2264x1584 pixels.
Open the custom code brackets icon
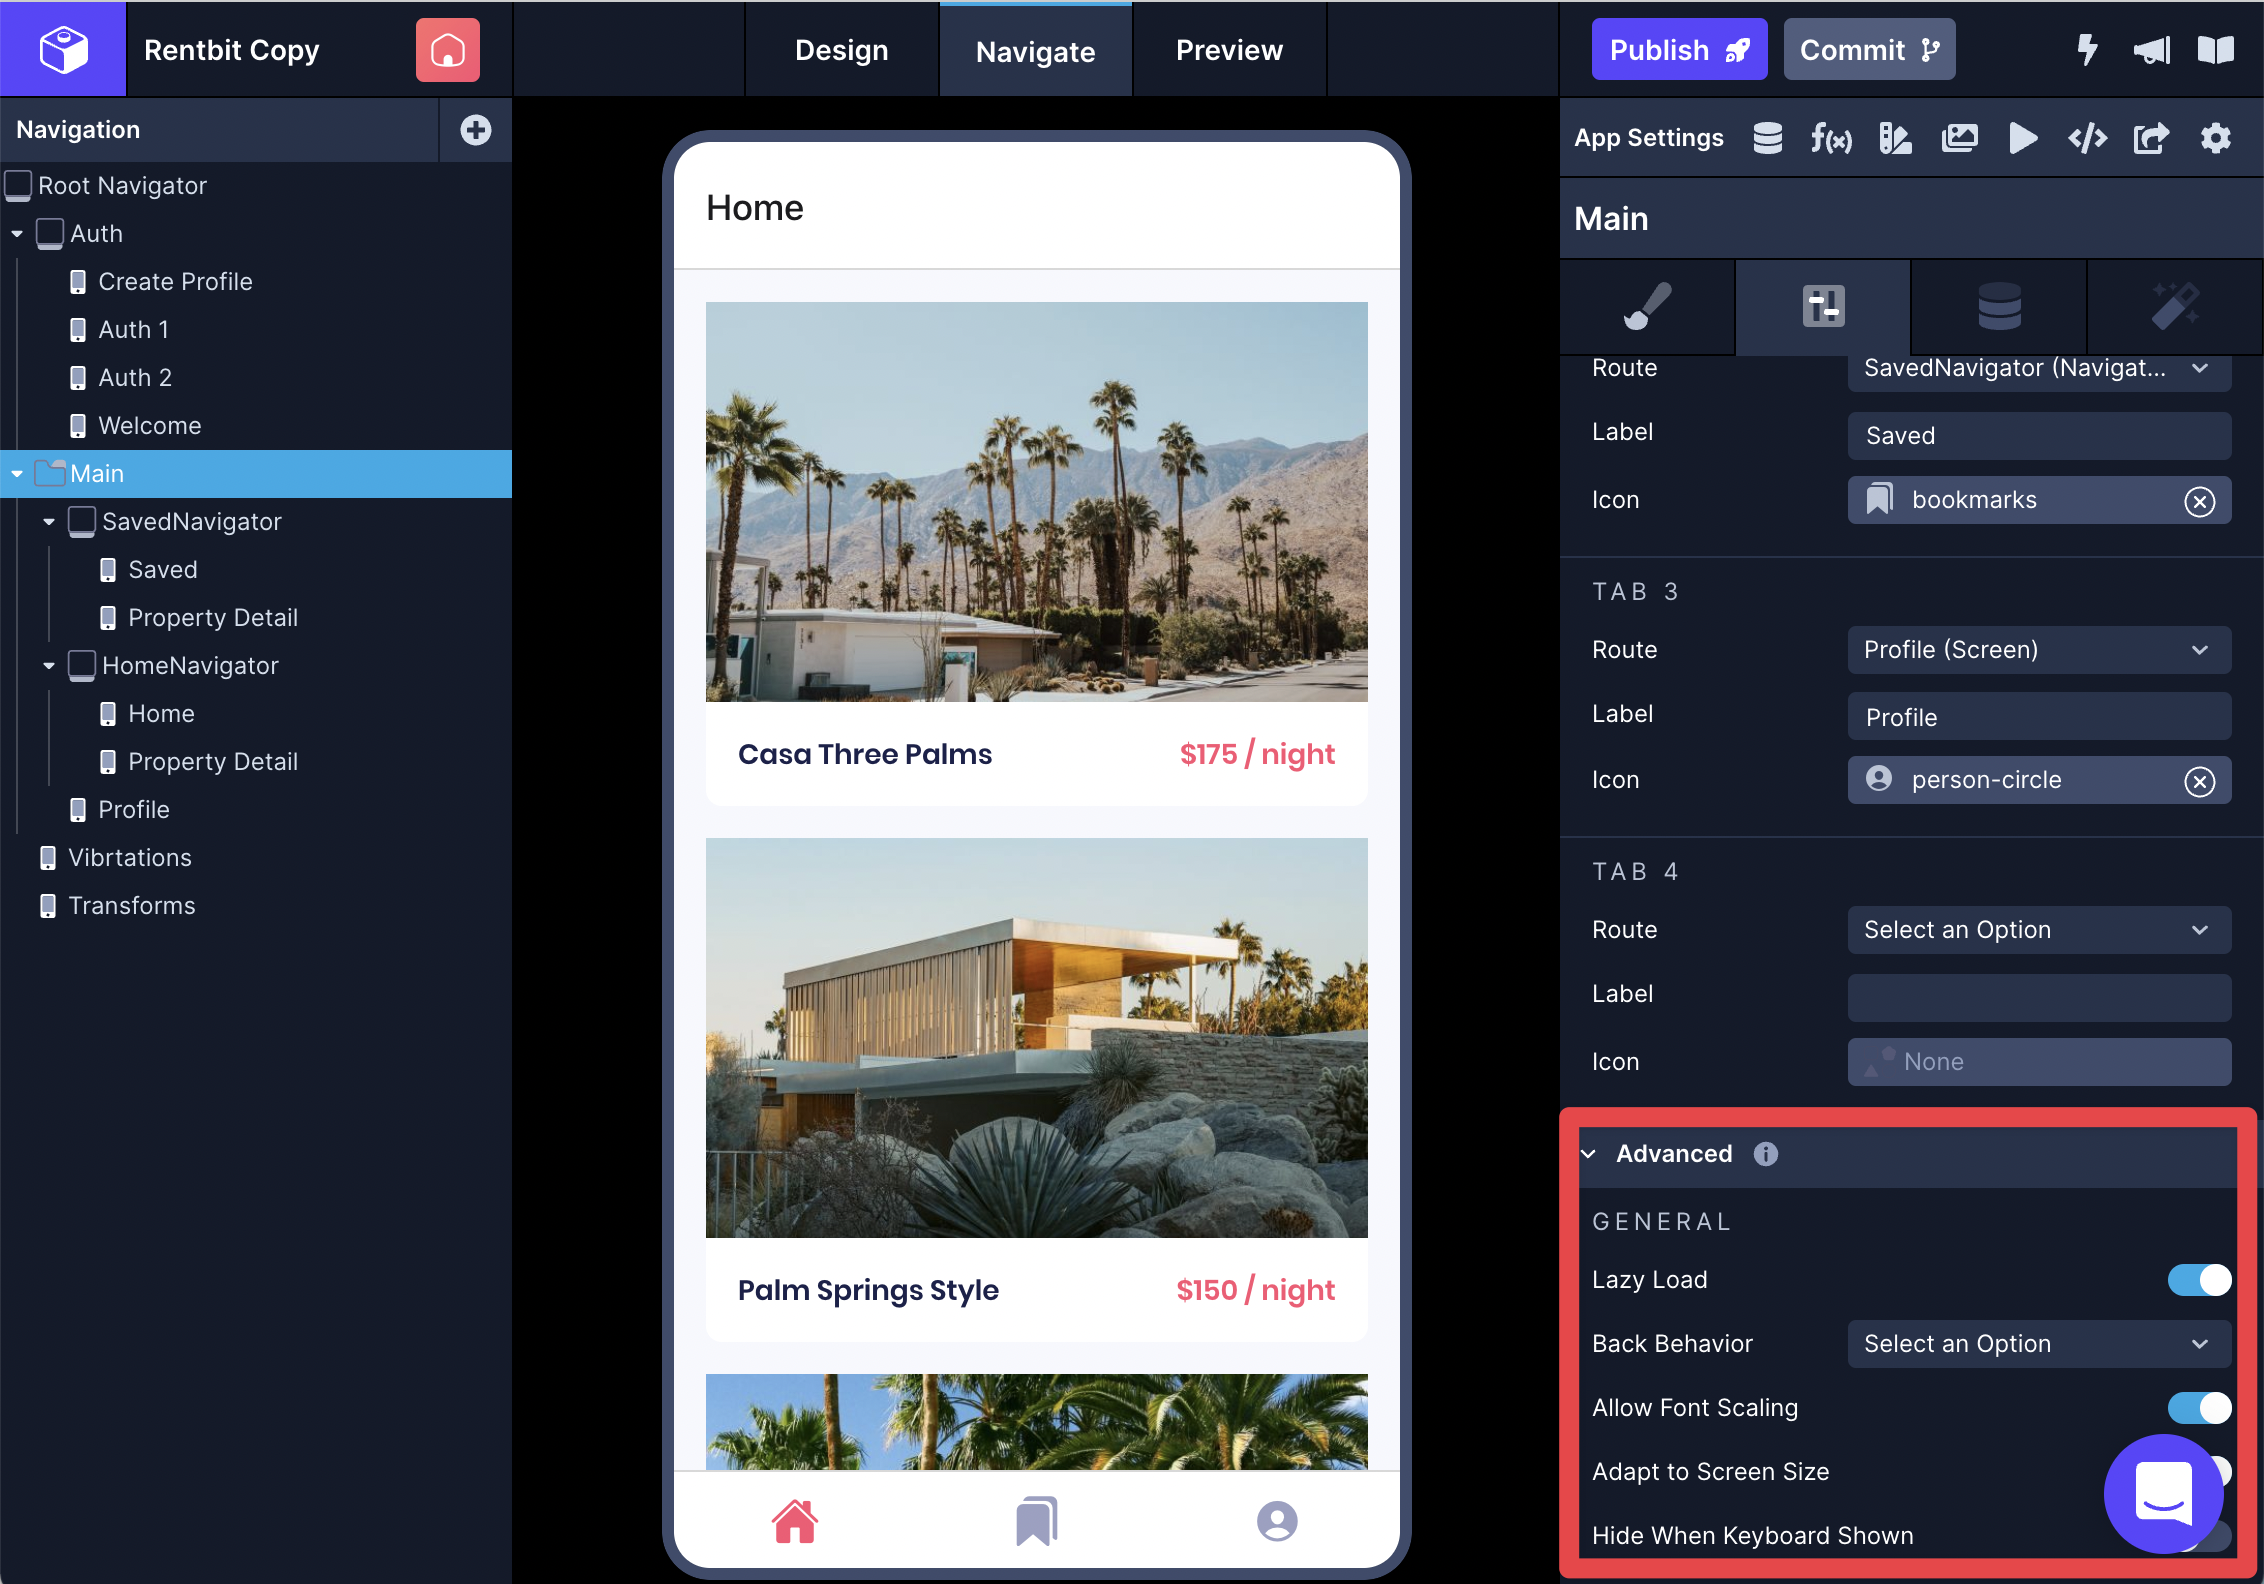coord(2087,138)
